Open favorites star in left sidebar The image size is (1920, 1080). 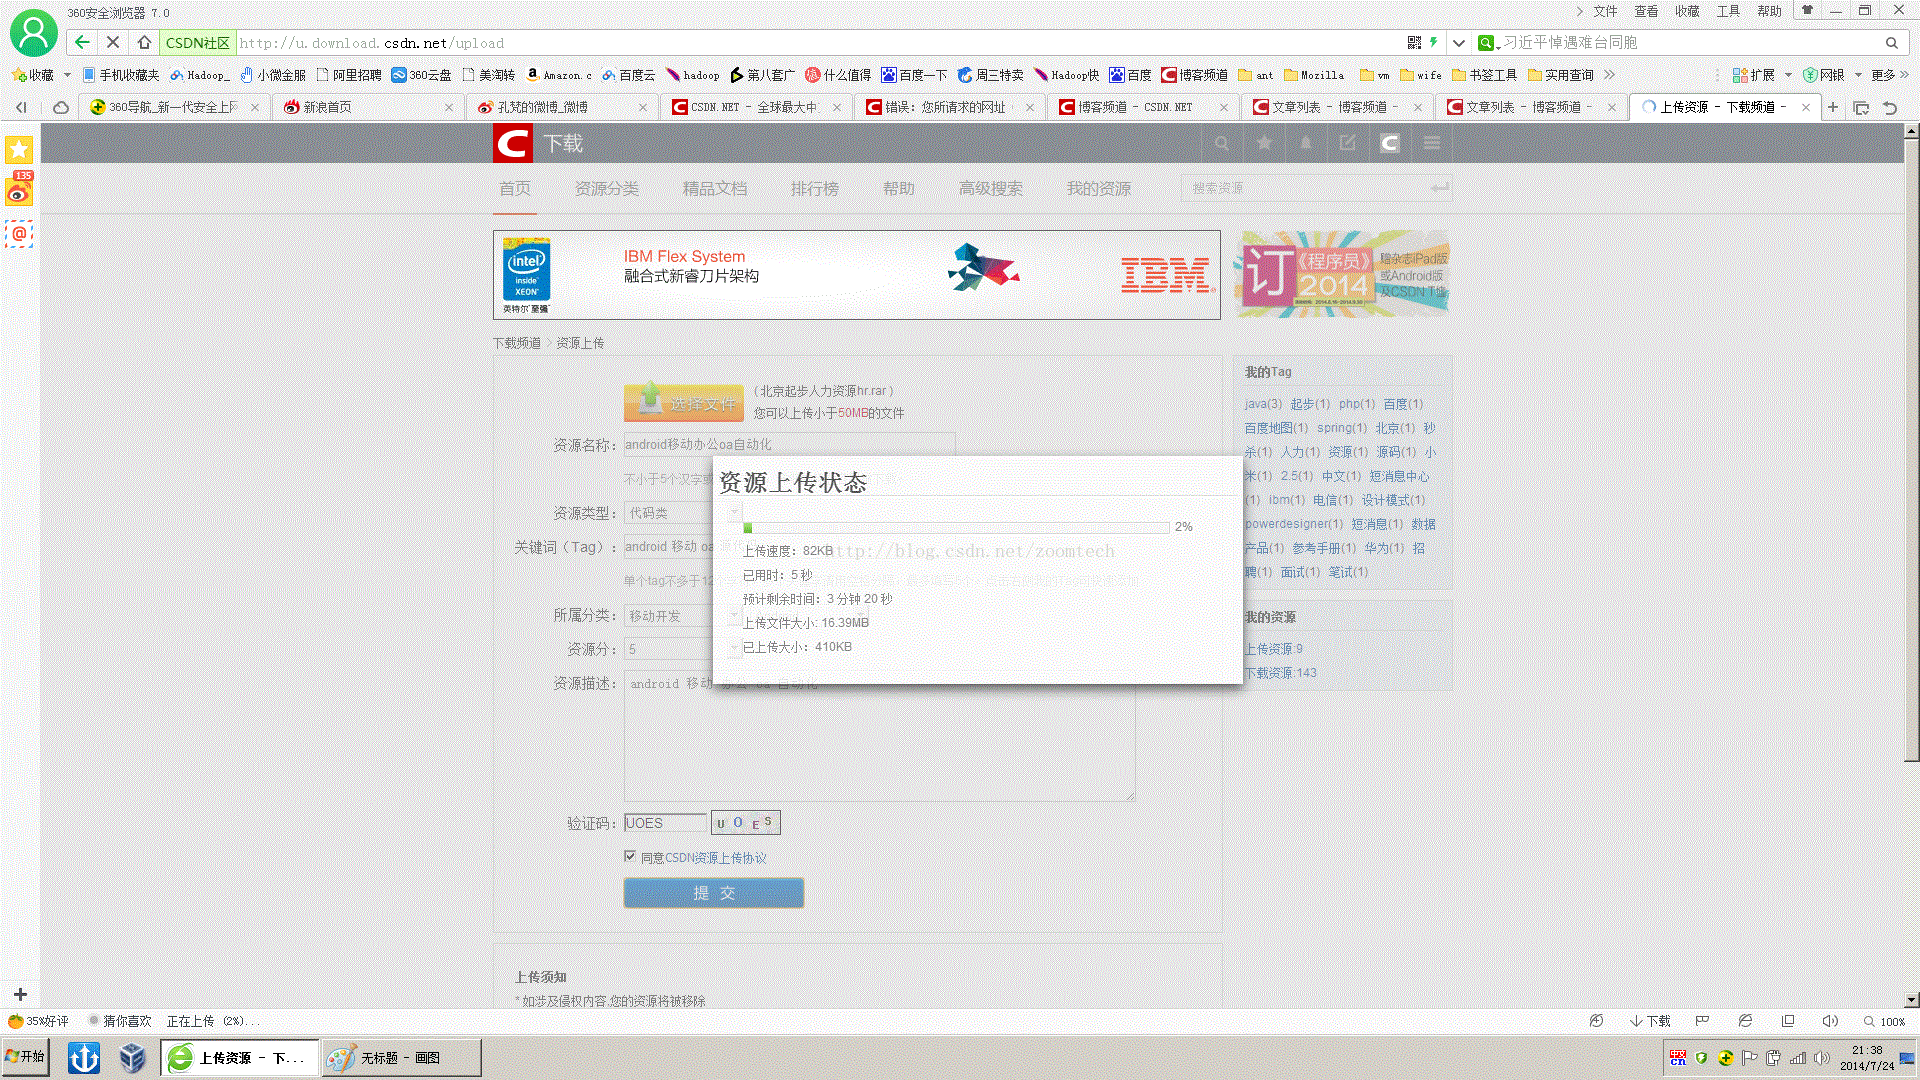19,150
